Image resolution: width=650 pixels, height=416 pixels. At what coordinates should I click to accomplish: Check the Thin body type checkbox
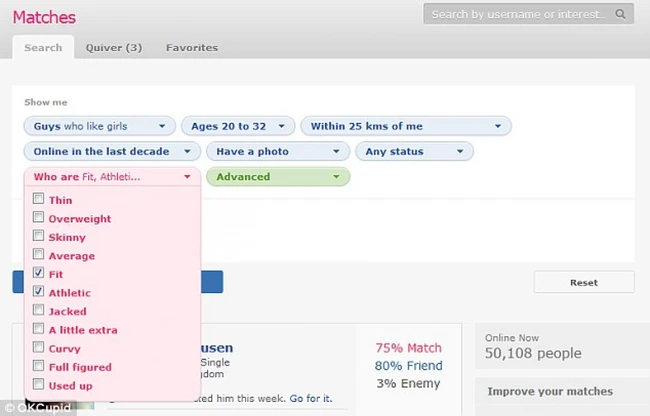pos(38,200)
